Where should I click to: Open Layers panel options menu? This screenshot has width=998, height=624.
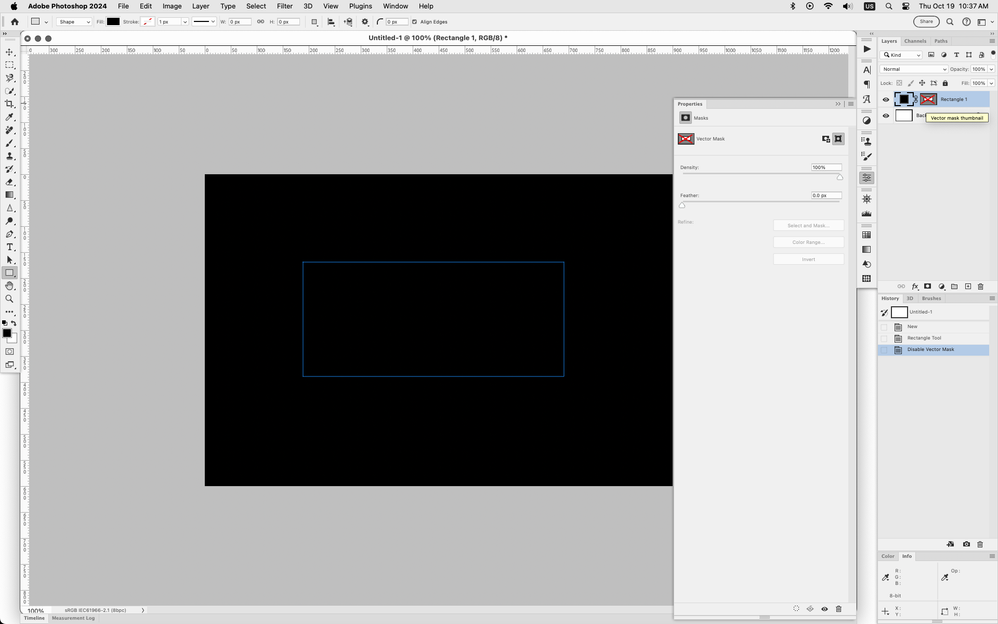coord(992,41)
